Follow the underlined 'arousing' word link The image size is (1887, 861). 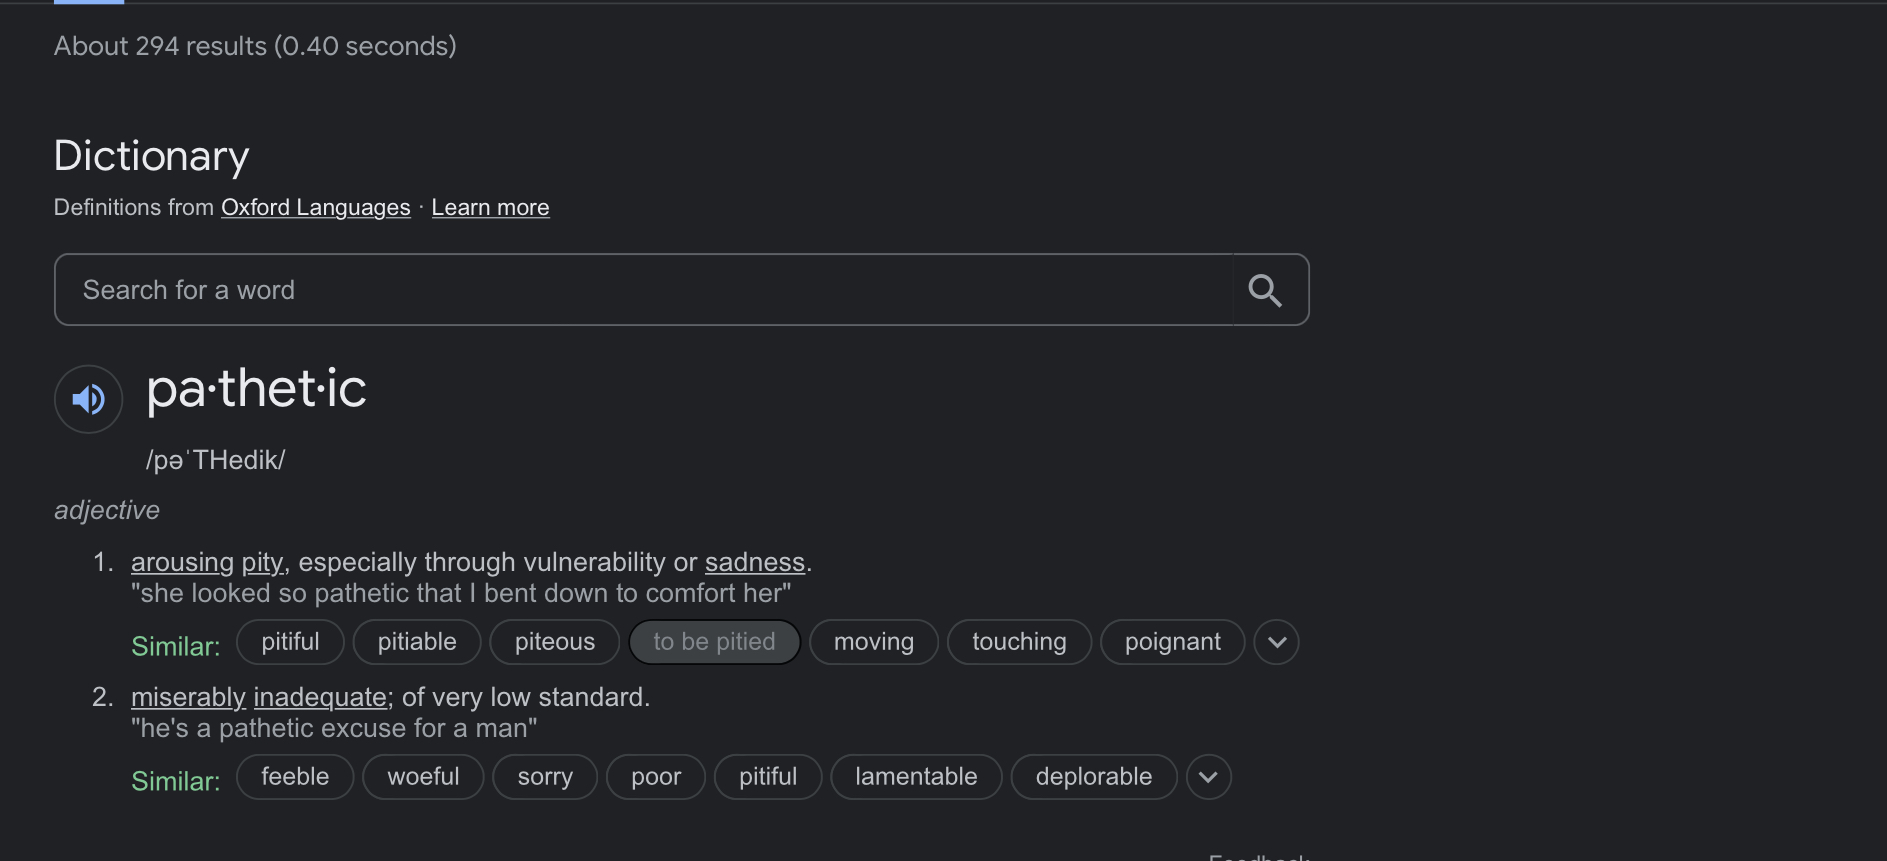tap(182, 563)
